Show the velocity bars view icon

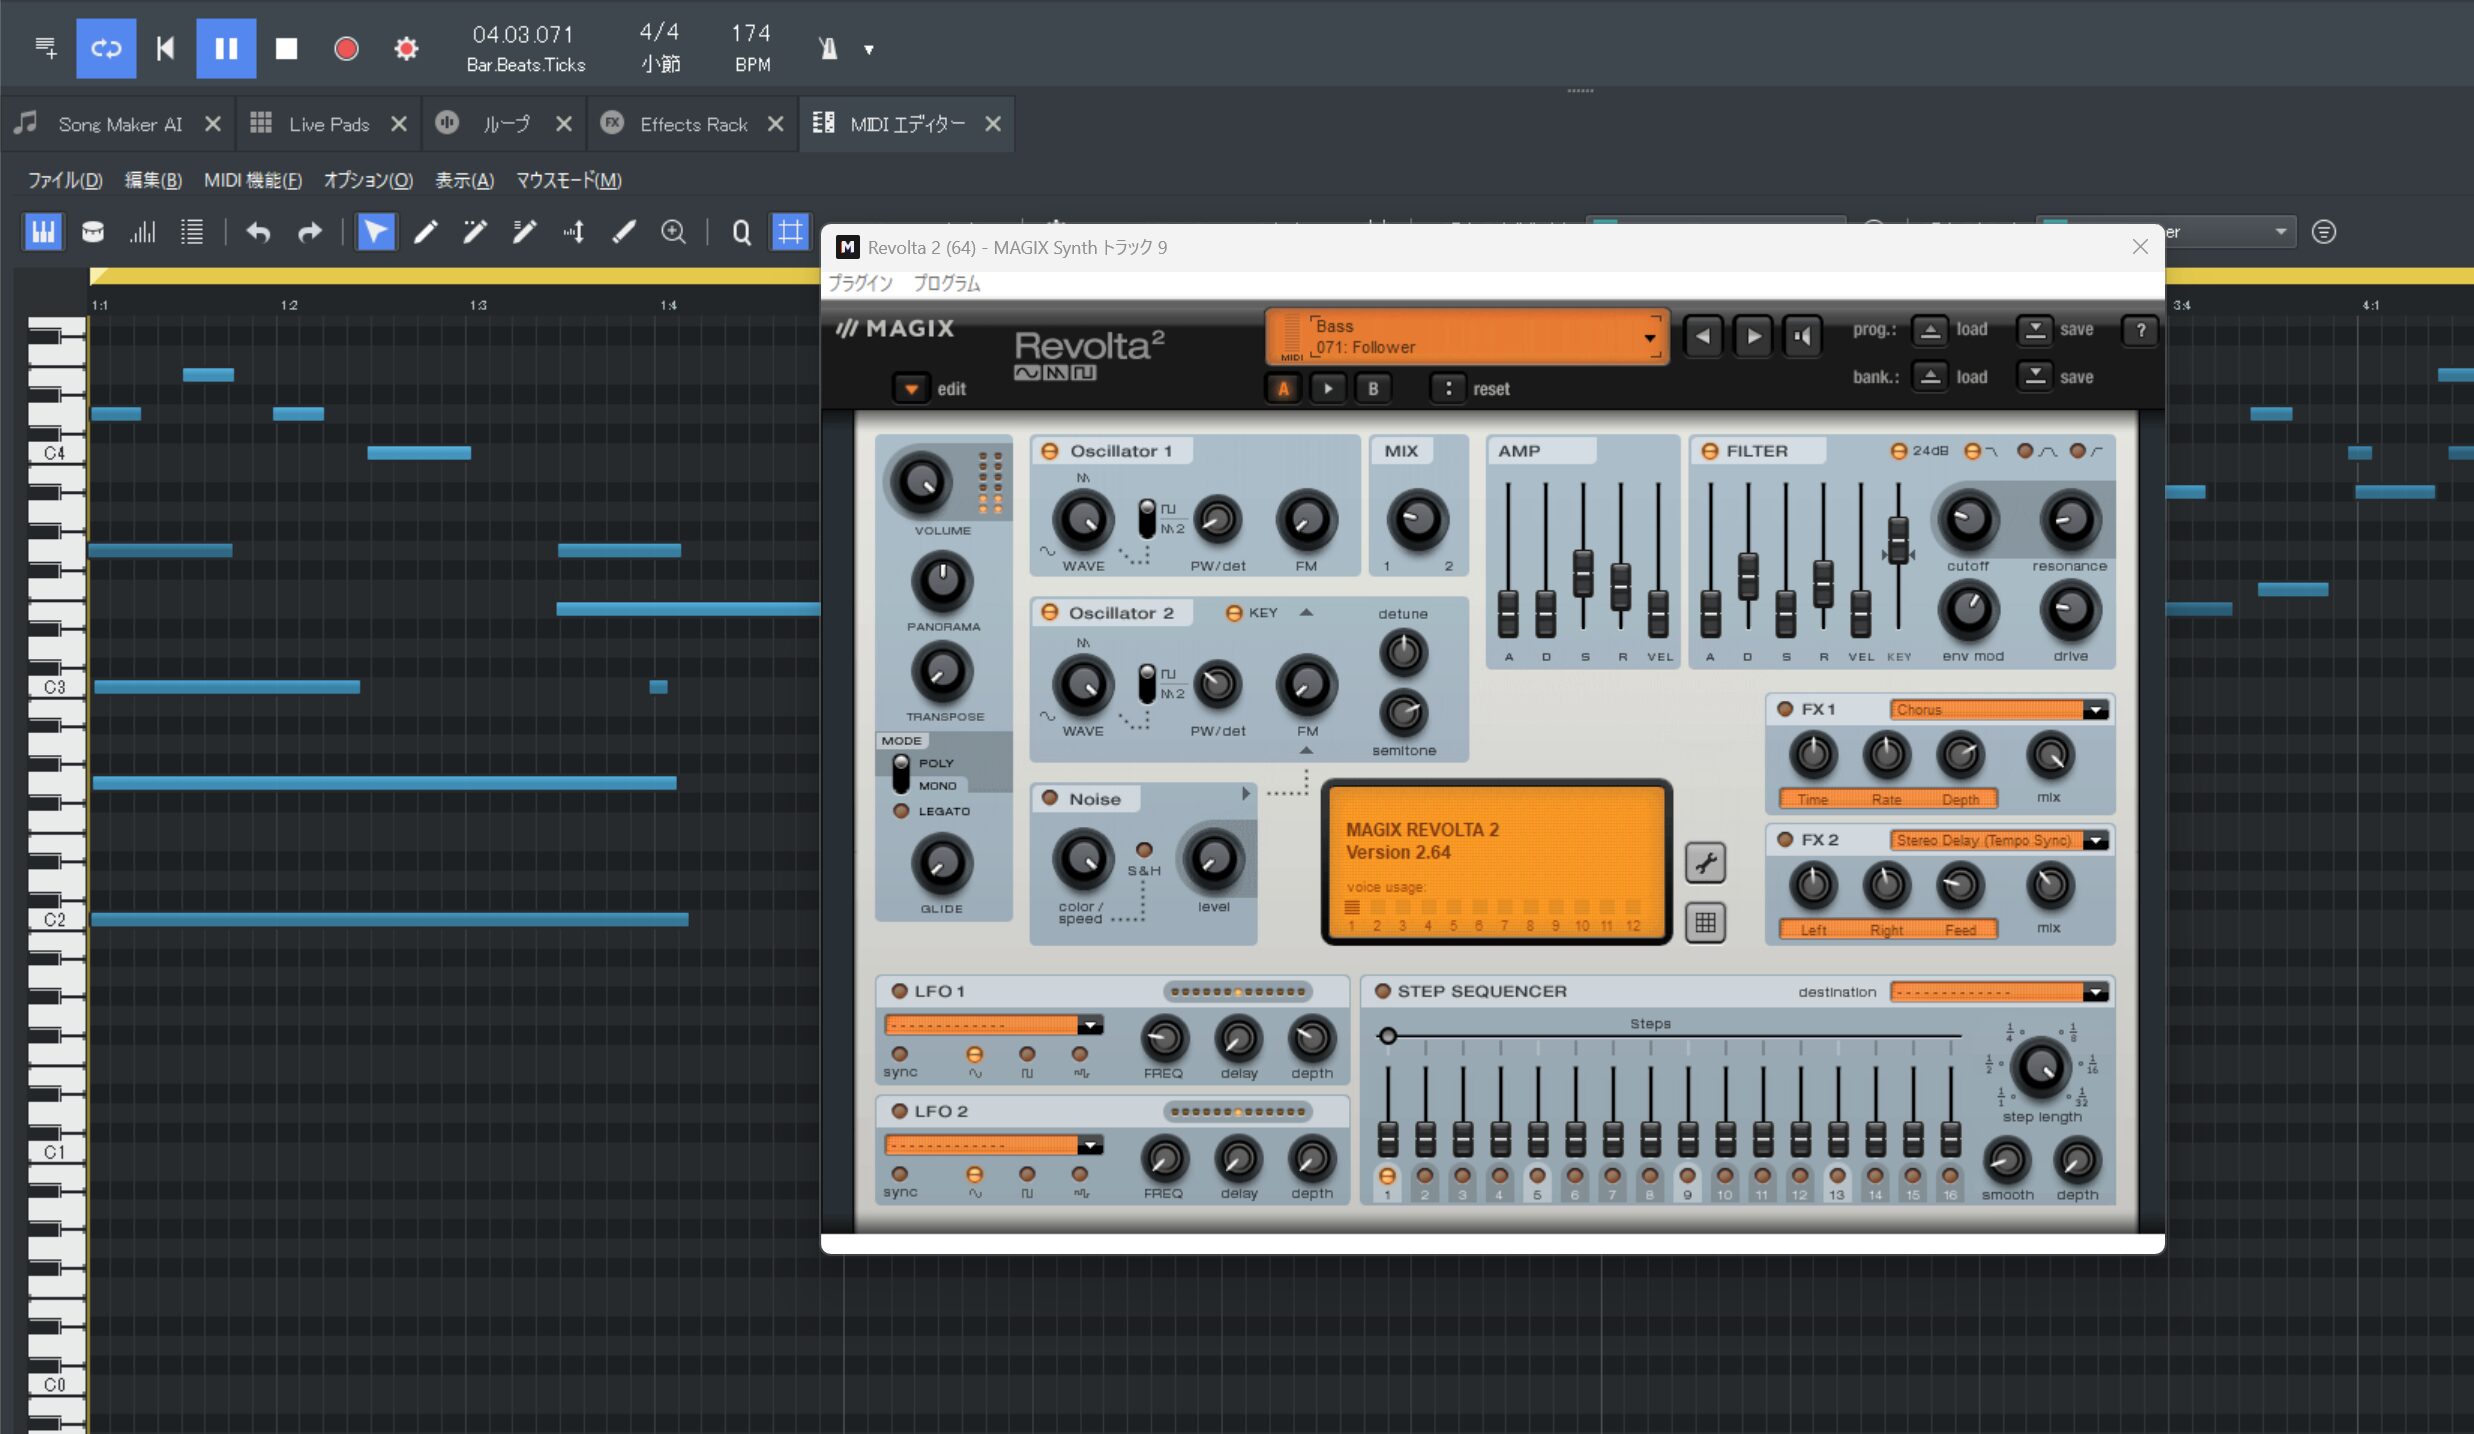point(142,232)
